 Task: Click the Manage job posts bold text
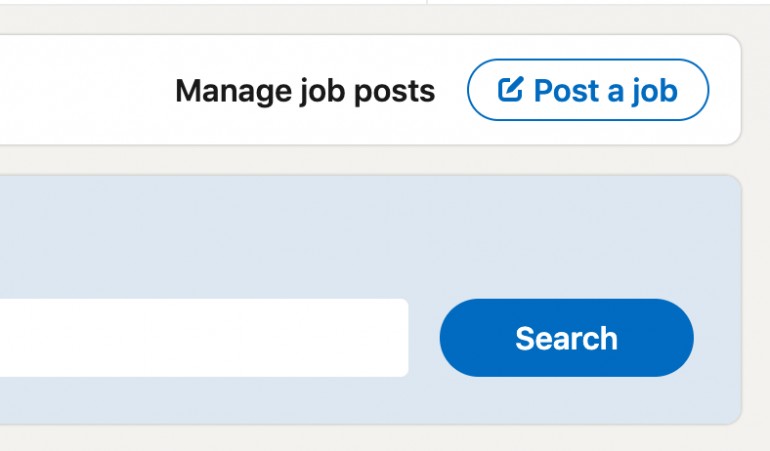point(305,91)
